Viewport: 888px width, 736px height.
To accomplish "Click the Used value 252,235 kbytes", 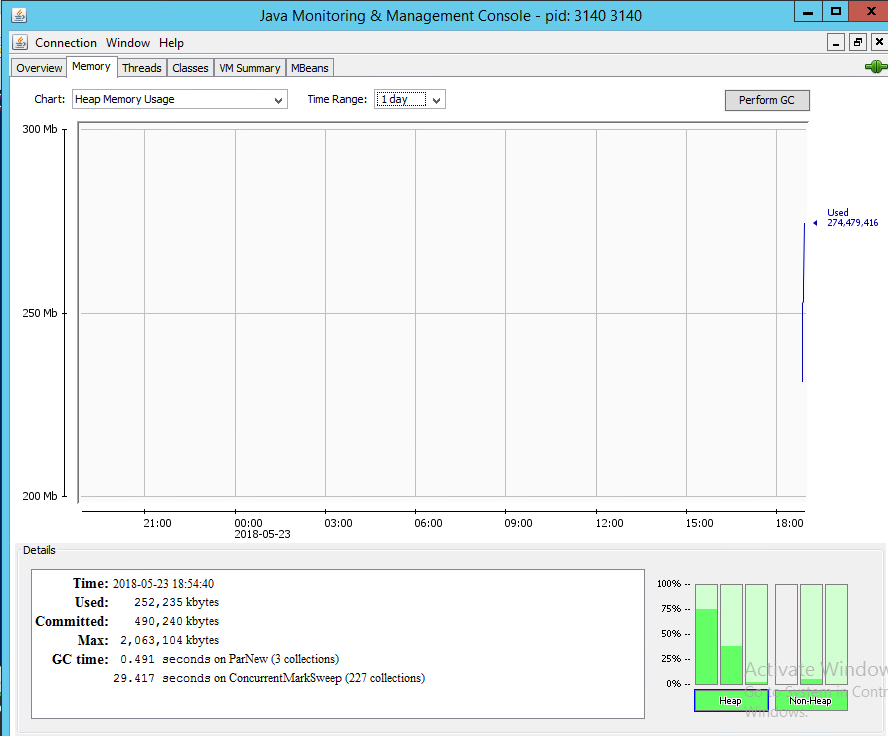I will (176, 602).
